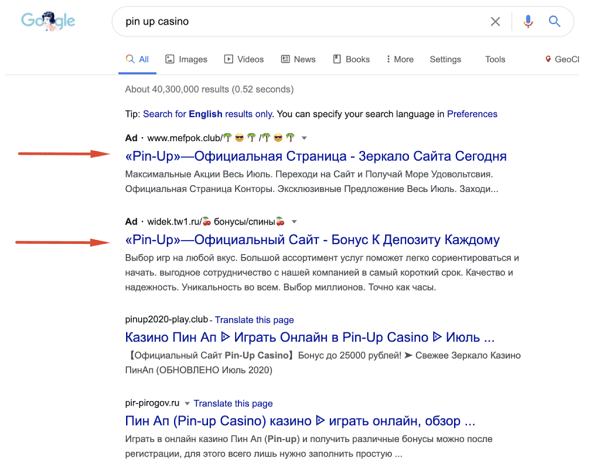Open the widek.tw1.ru Pin-Up ad headline
This screenshot has width=600, height=470.
312,240
